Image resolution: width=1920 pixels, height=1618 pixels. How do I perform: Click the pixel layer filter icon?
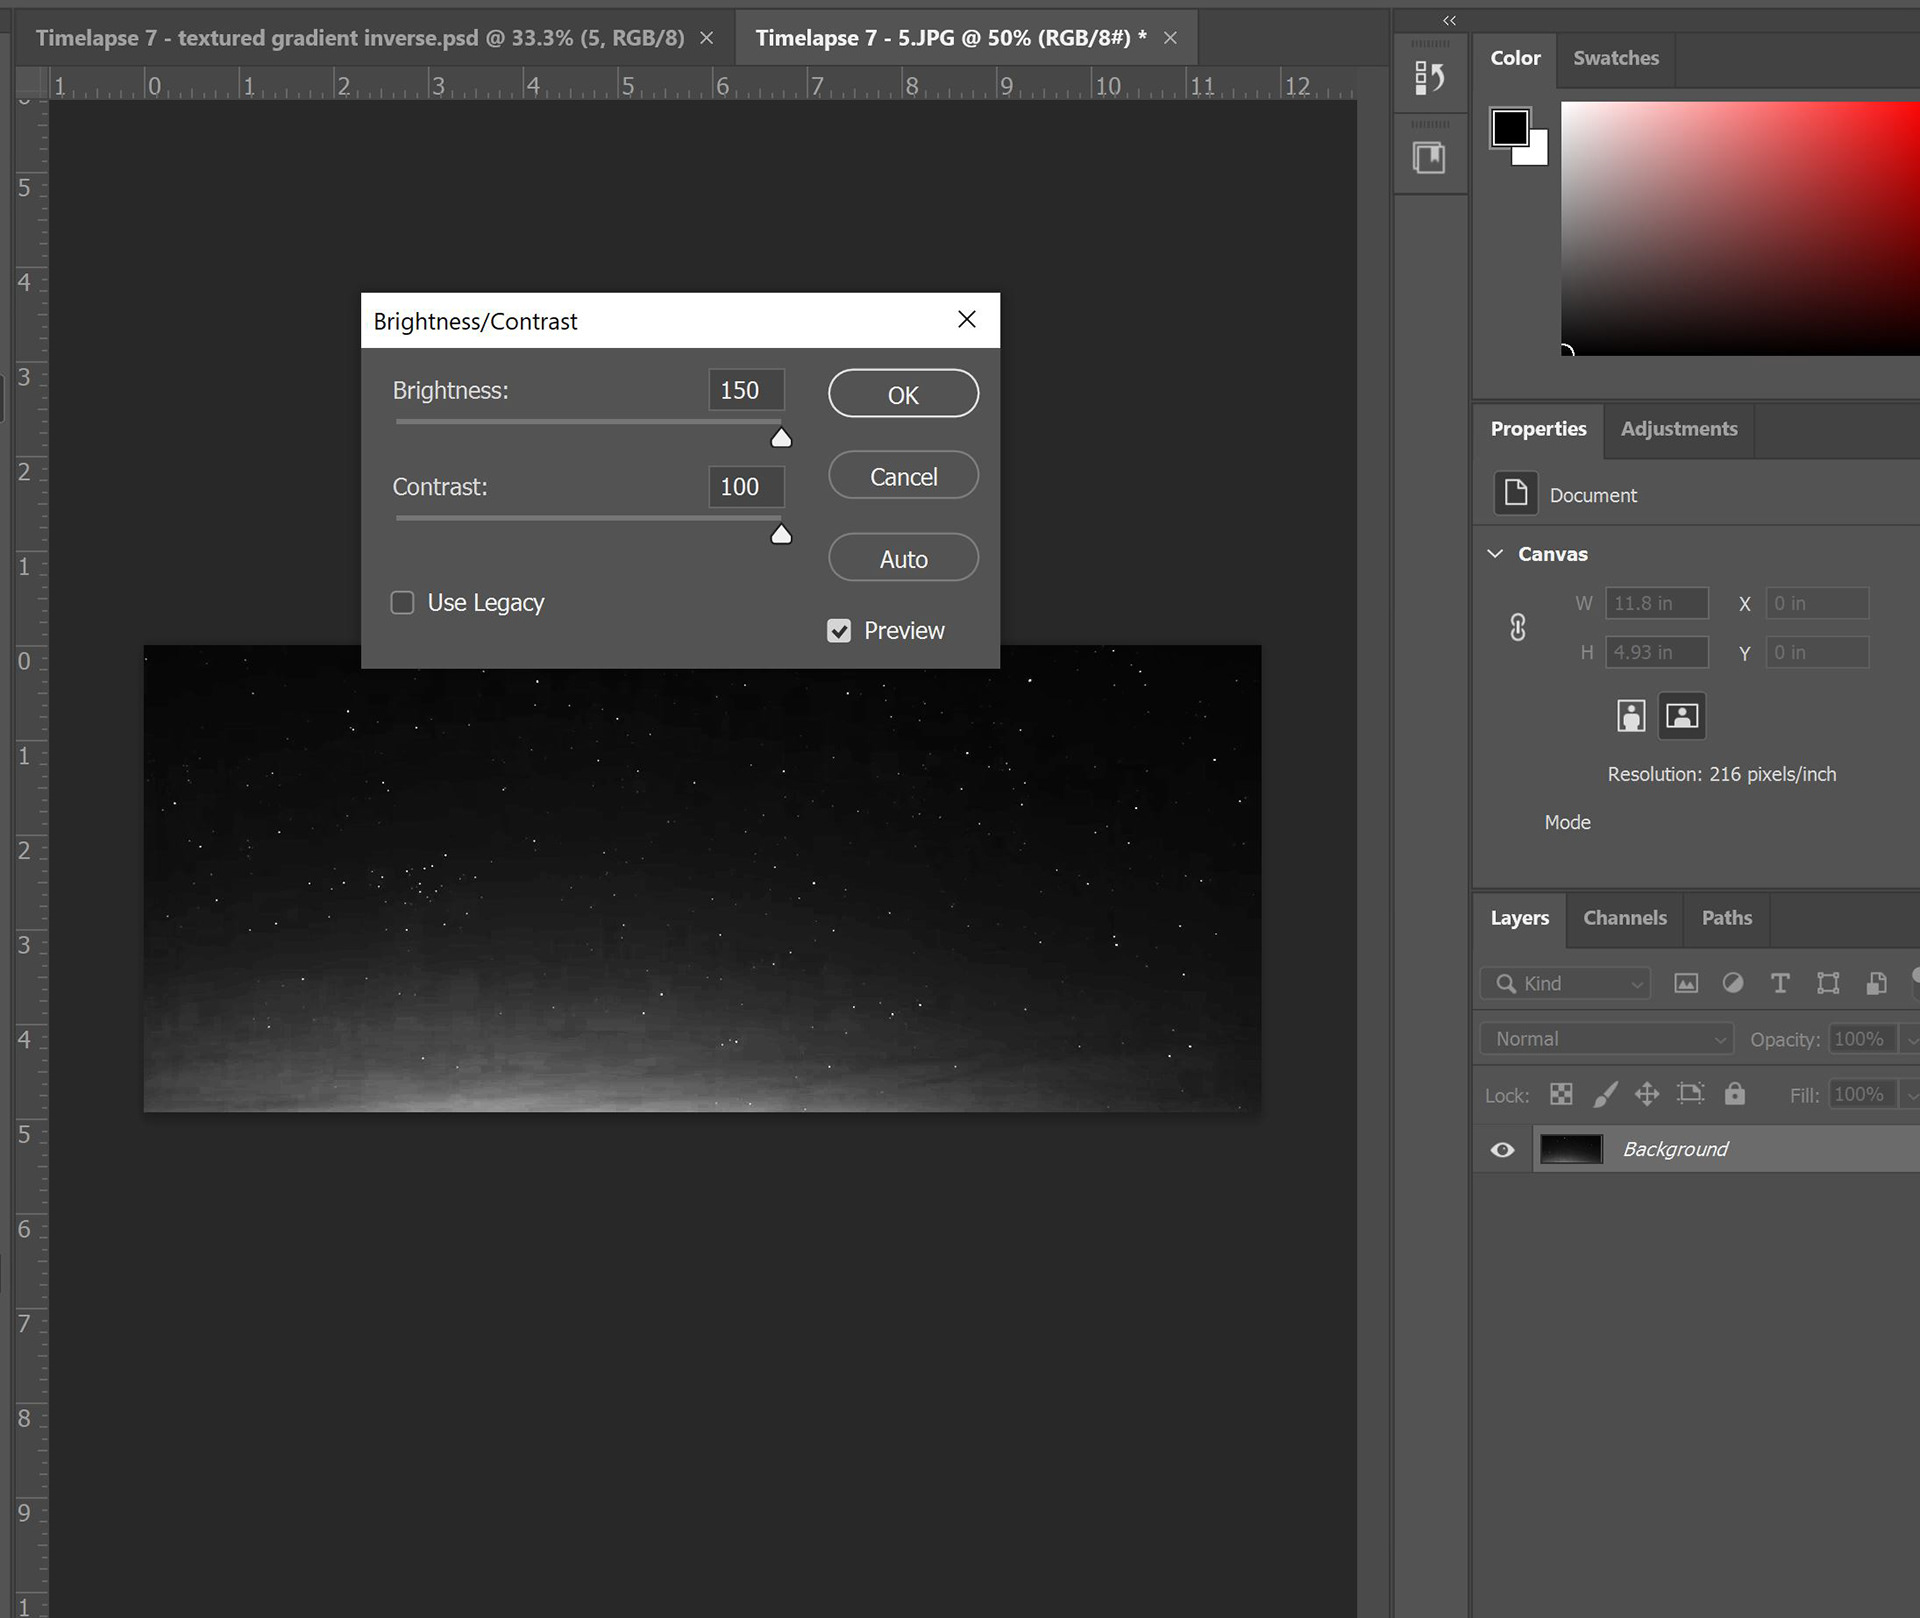tap(1686, 984)
